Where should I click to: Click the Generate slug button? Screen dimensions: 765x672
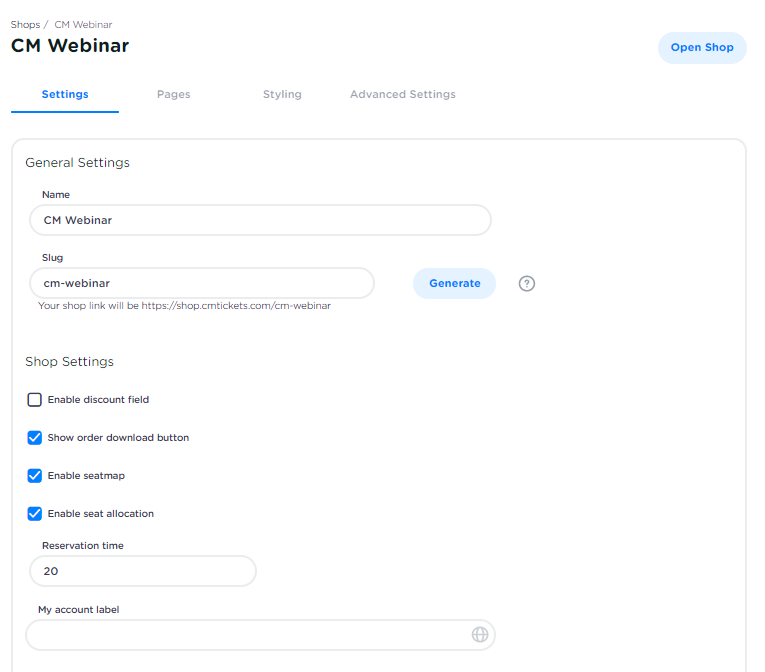(x=454, y=283)
